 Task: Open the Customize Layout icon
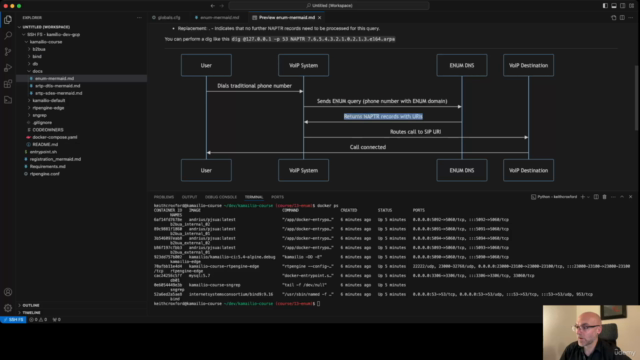(631, 6)
